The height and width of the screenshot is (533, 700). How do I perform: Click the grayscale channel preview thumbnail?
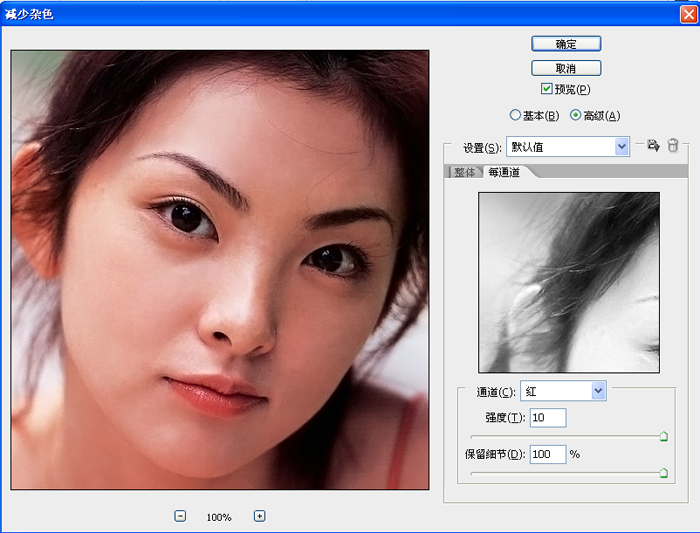point(569,283)
